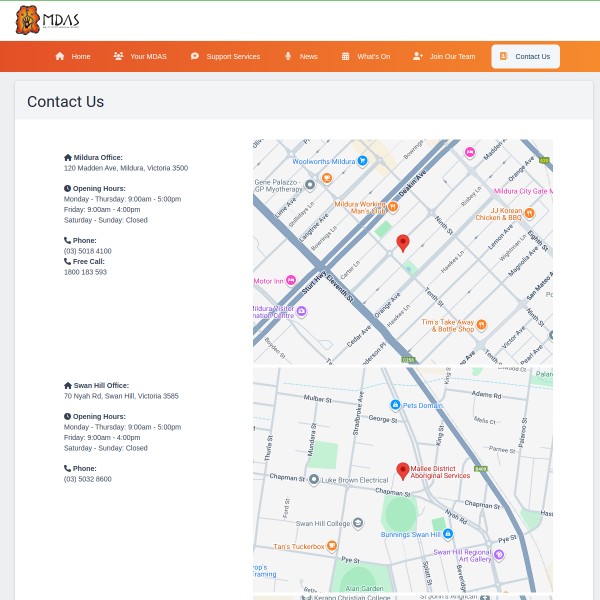This screenshot has width=600, height=600.
Task: Click the Mallee District Aboriginal Services map pin
Action: point(403,470)
